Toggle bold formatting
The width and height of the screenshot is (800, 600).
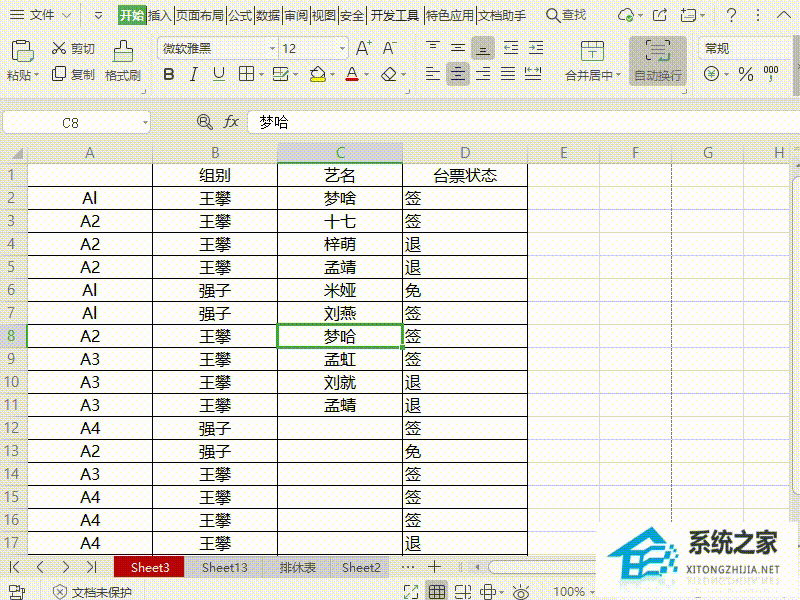[168, 74]
